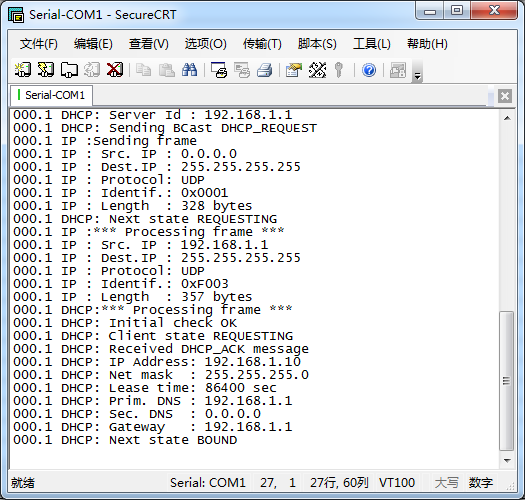Click 'Serial: COM1' in the status bar
Viewport: 525px width, 500px height.
pyautogui.click(x=208, y=483)
